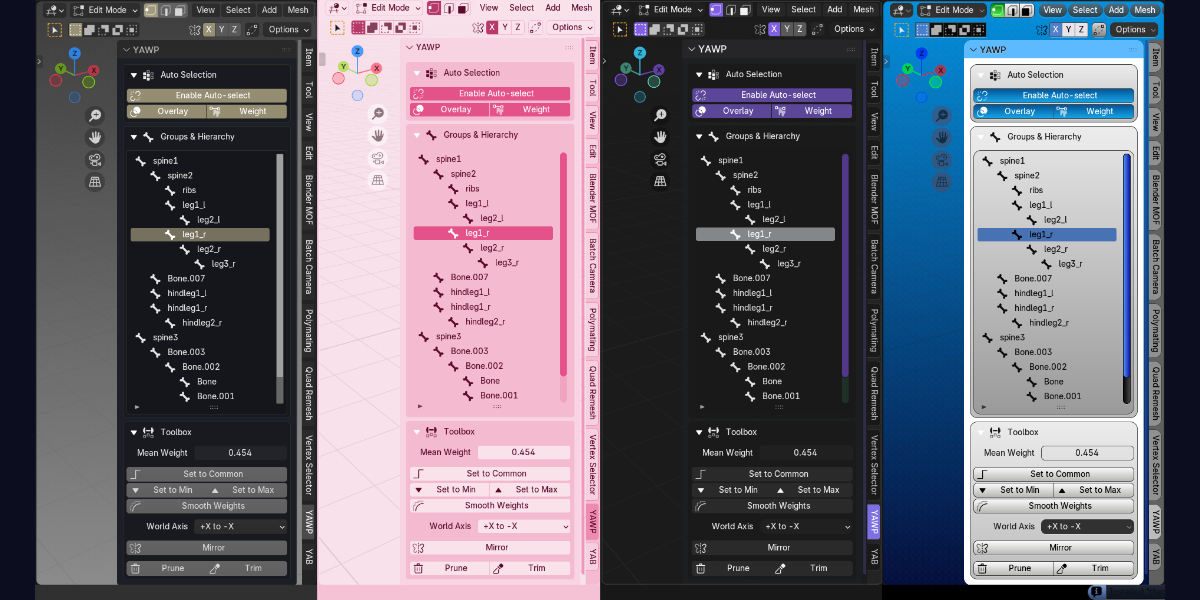Image resolution: width=1200 pixels, height=600 pixels.
Task: Open the Edit Mode dropdown in the pink header
Action: [x=388, y=8]
